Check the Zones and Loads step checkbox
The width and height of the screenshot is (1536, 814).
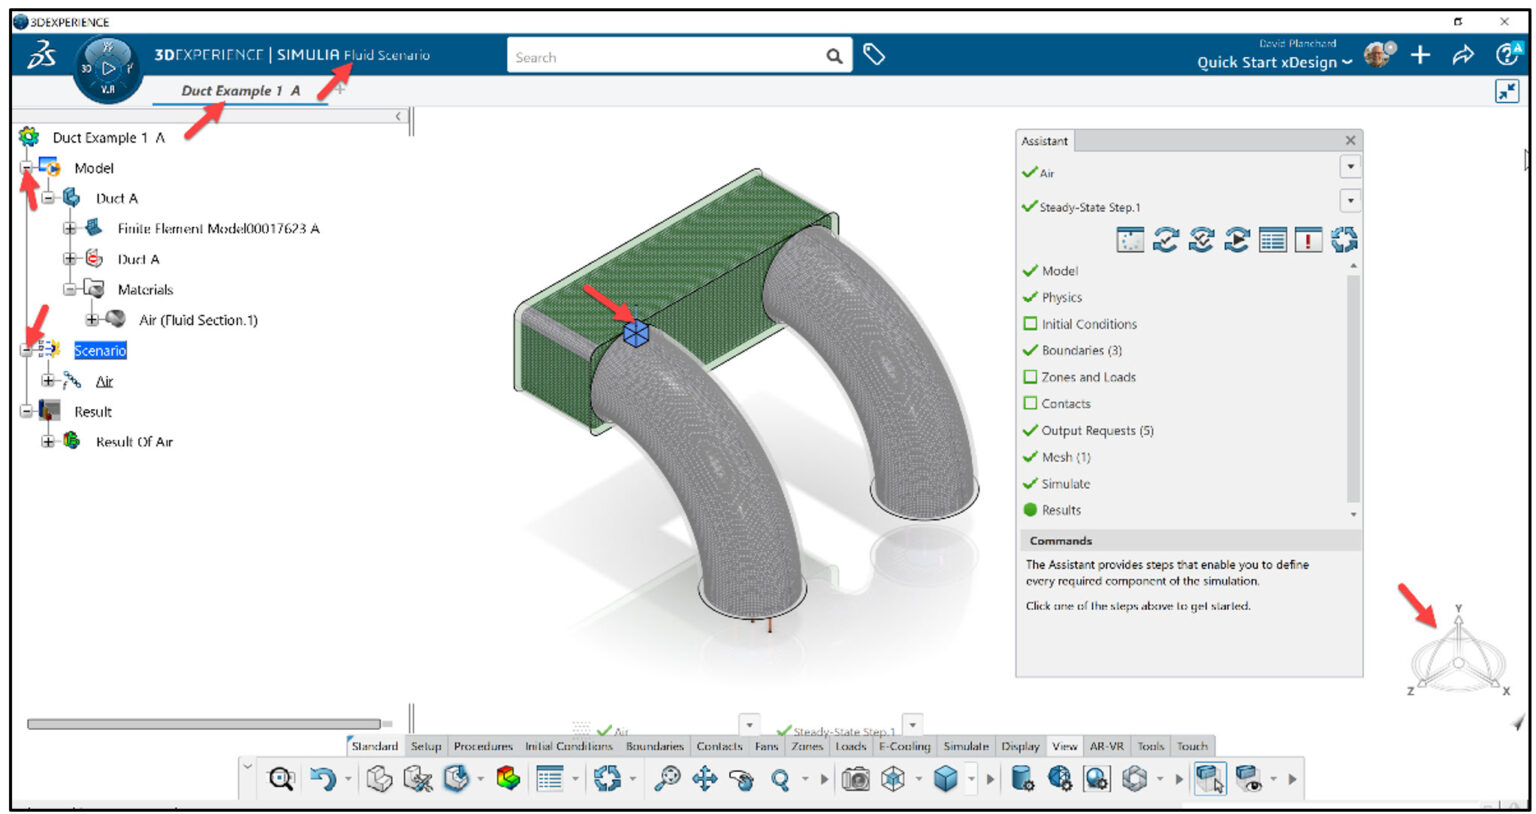1031,377
